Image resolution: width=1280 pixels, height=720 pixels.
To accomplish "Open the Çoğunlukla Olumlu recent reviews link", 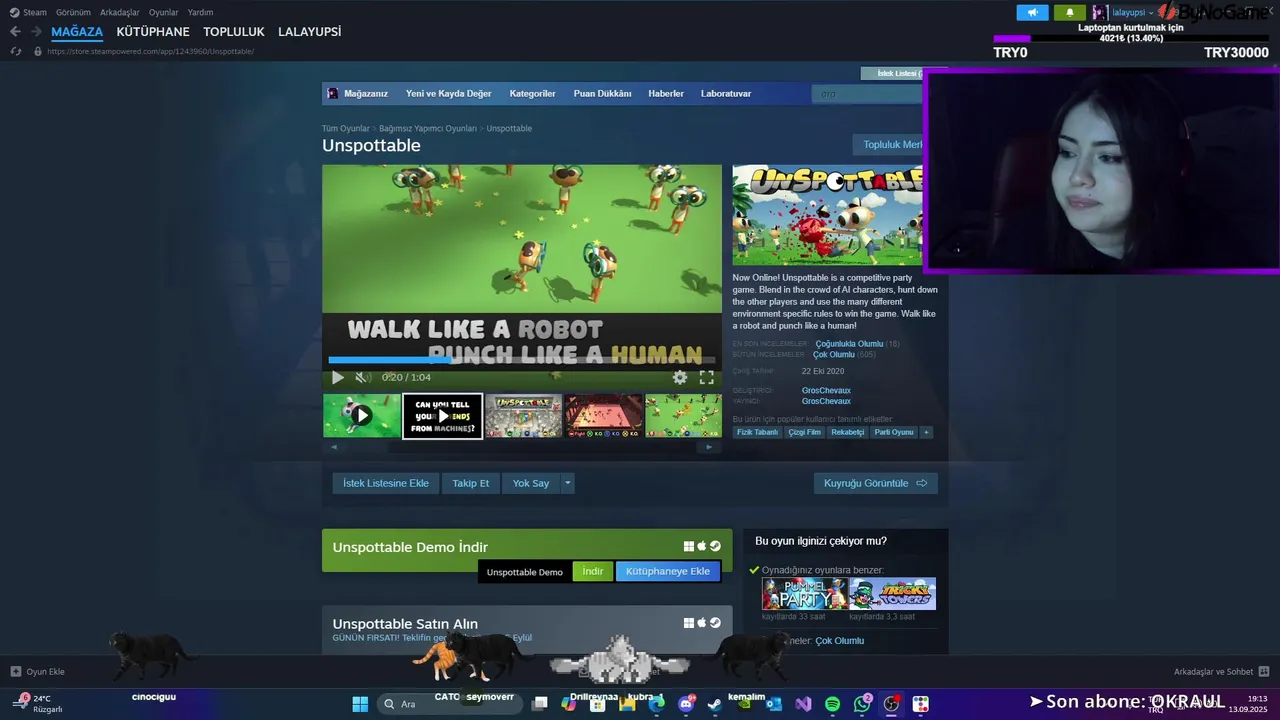I will [849, 344].
